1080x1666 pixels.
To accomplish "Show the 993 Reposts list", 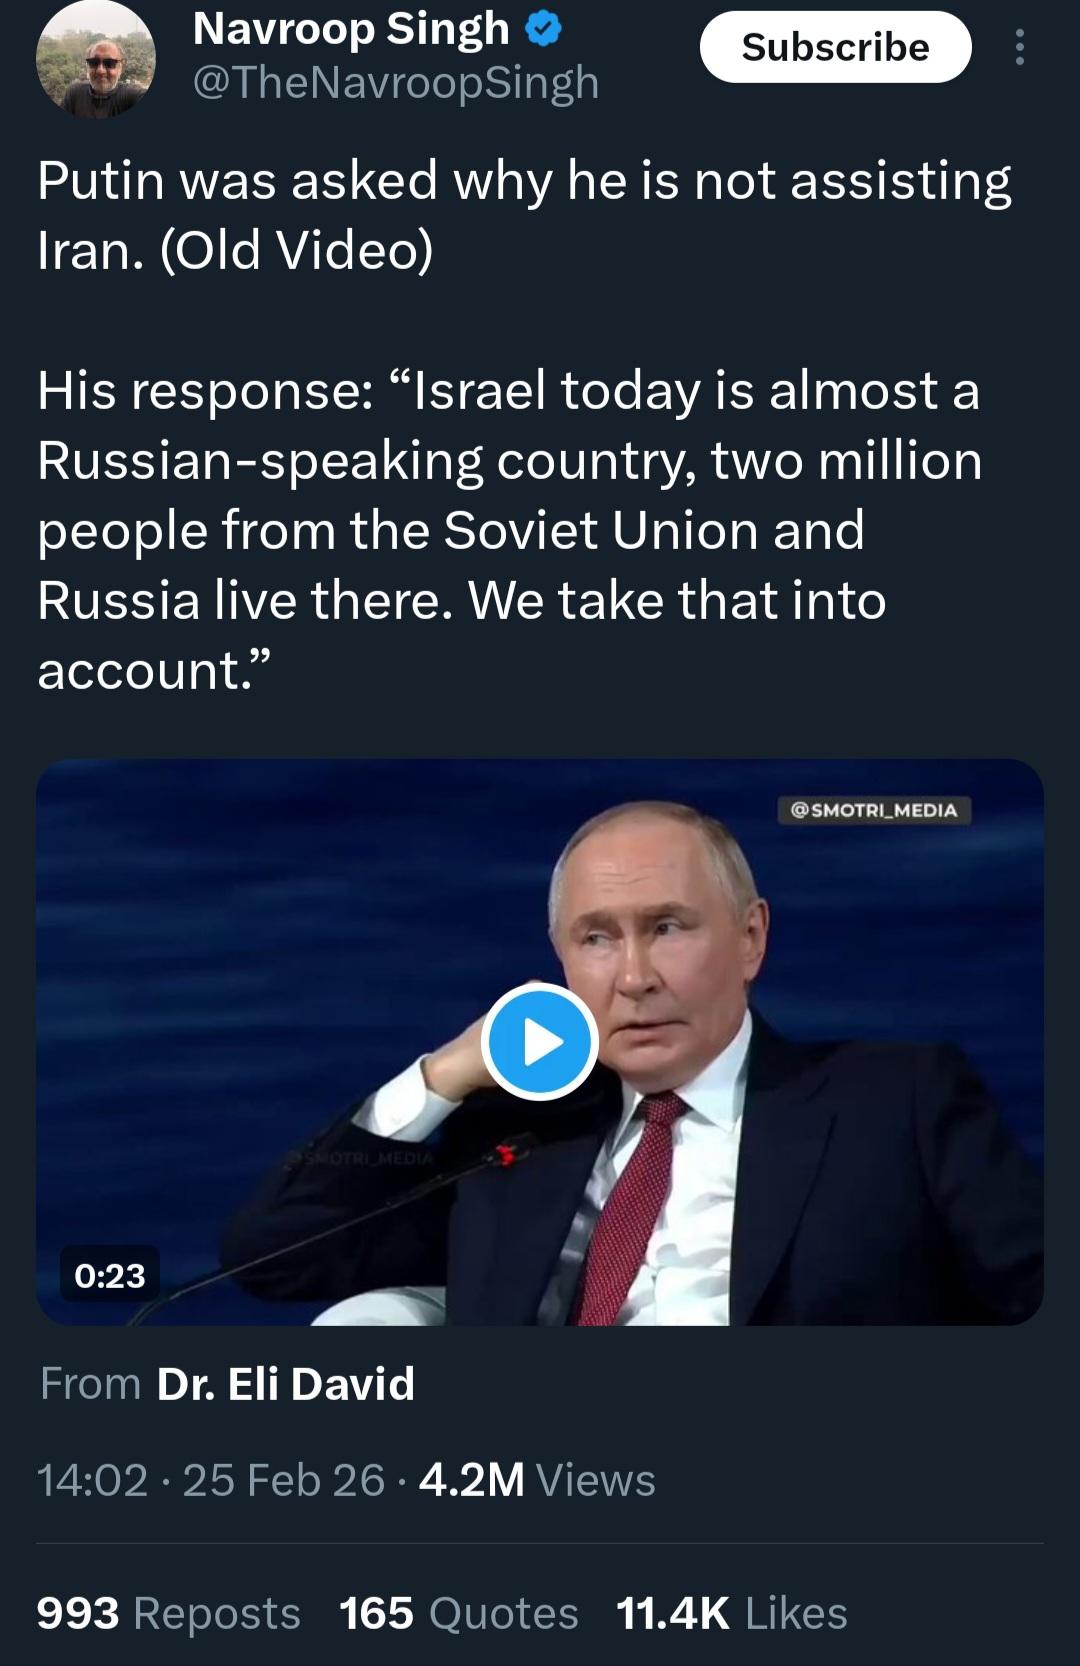I will click(168, 1613).
